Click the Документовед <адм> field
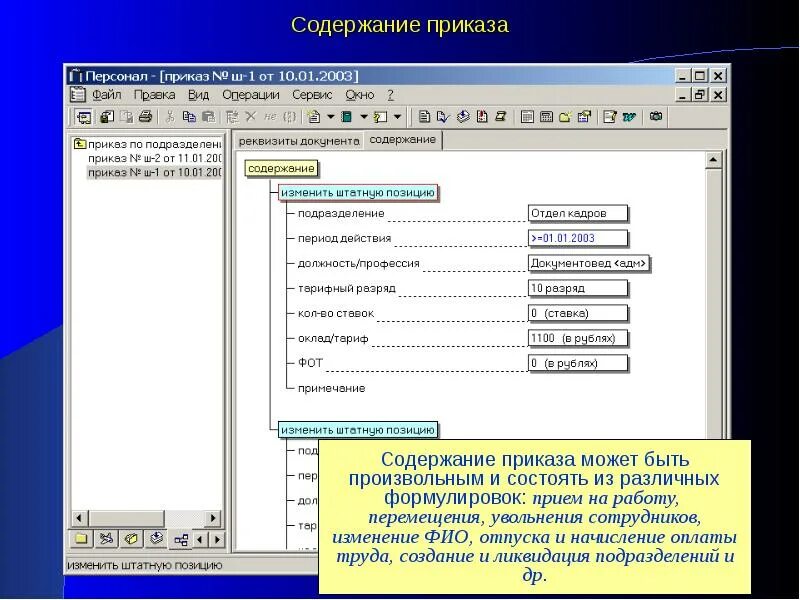This screenshot has width=800, height=600. tap(588, 263)
